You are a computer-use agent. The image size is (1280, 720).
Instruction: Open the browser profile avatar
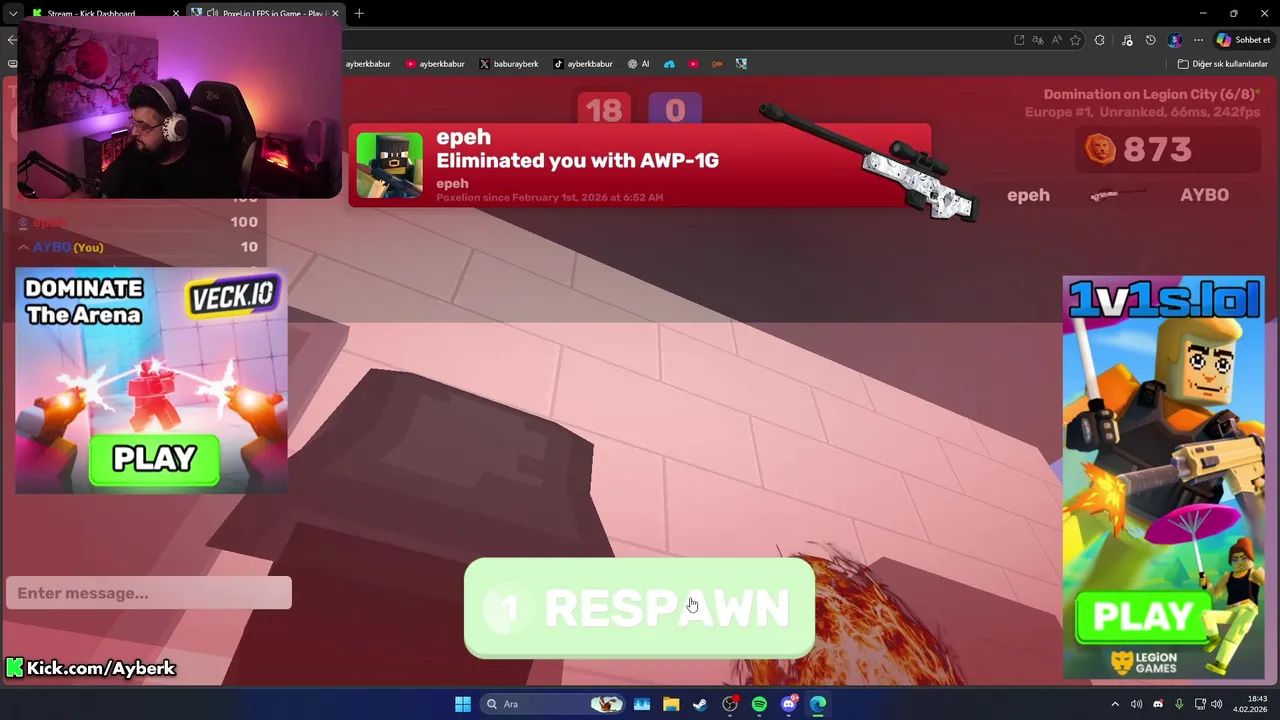(1175, 40)
